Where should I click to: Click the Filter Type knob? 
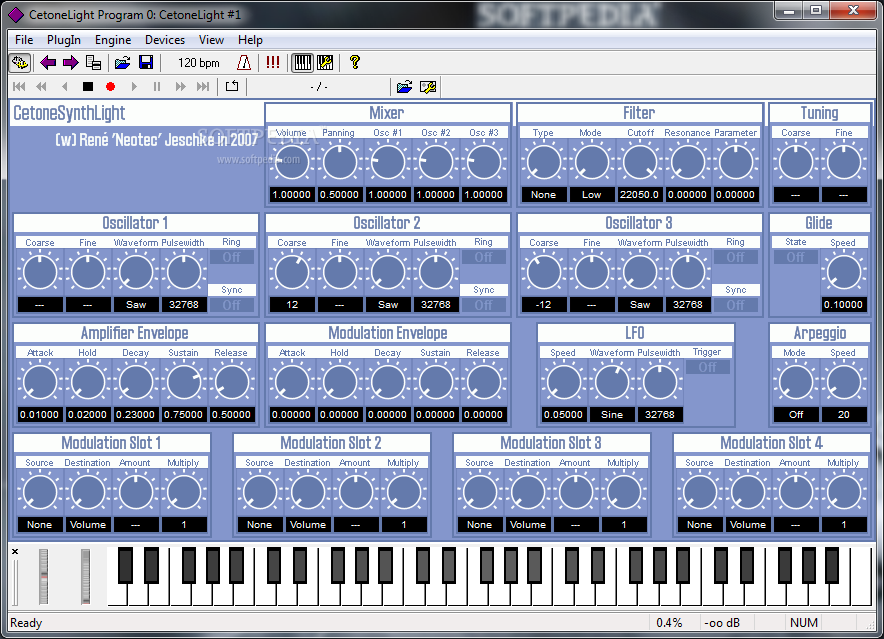click(x=543, y=162)
